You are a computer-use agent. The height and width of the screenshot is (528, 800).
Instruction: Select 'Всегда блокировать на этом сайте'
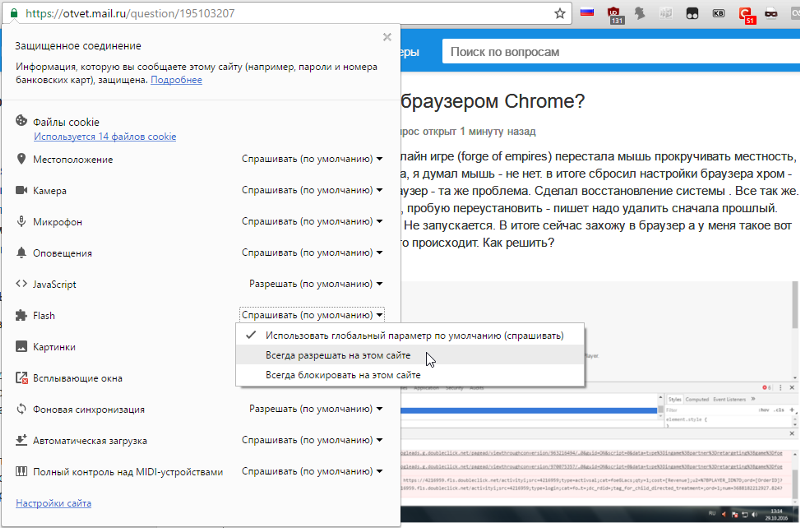(410, 374)
